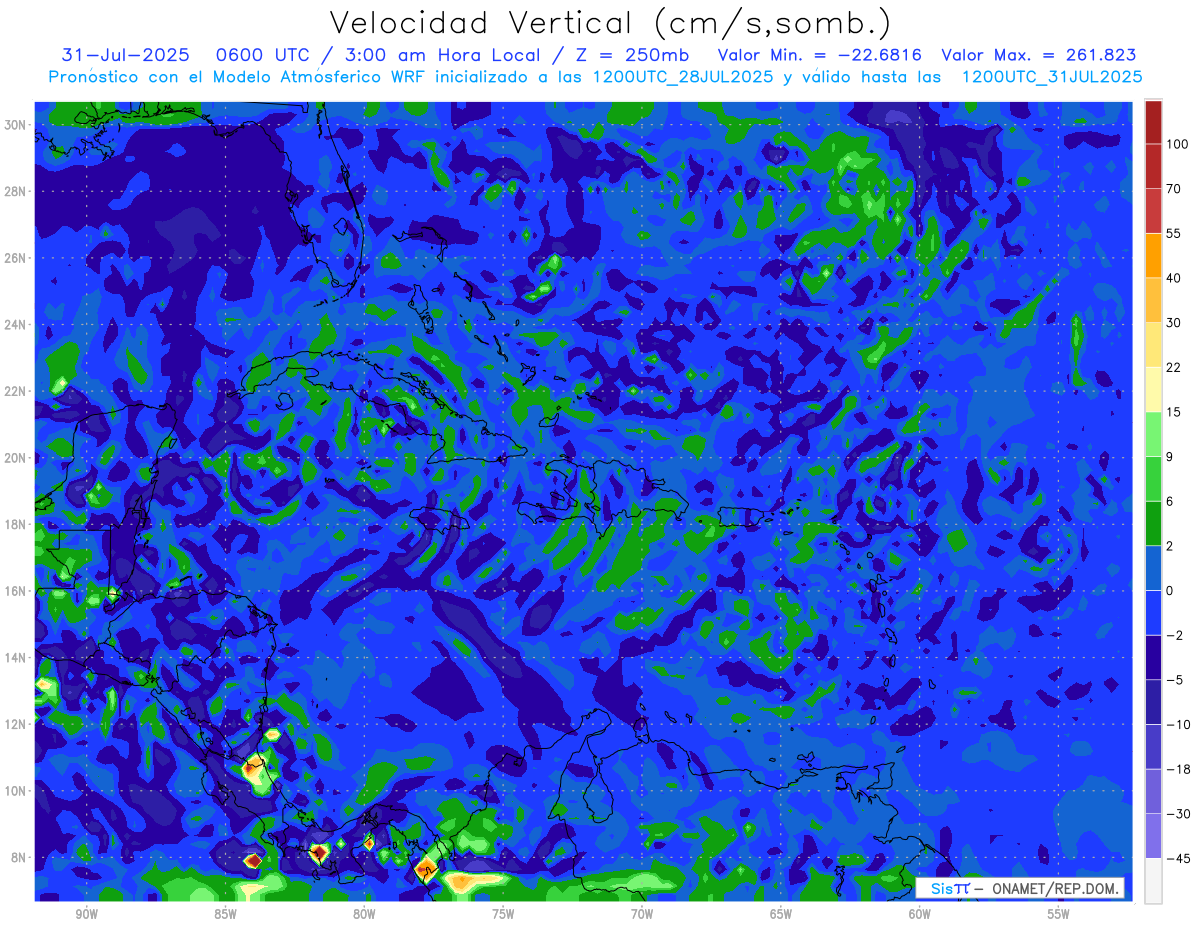The image size is (1200, 927).
Task: Click the "ONAMET/REP.DOM." credit label
Action: coord(1054,888)
